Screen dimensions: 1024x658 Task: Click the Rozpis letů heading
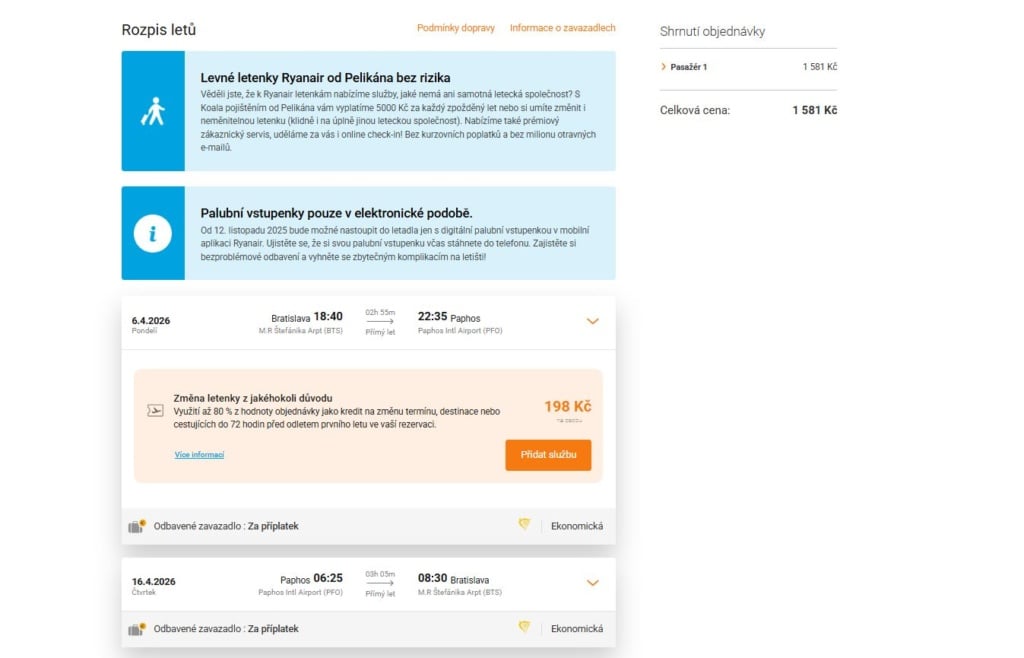click(159, 30)
